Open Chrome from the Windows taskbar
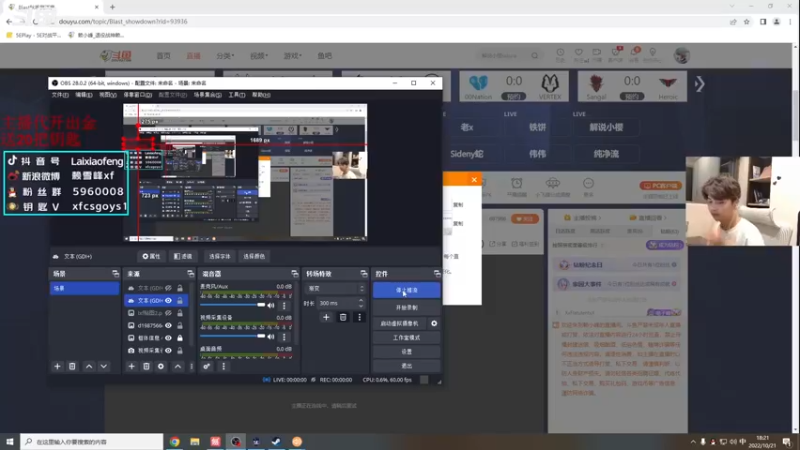800x450 pixels. 174,442
